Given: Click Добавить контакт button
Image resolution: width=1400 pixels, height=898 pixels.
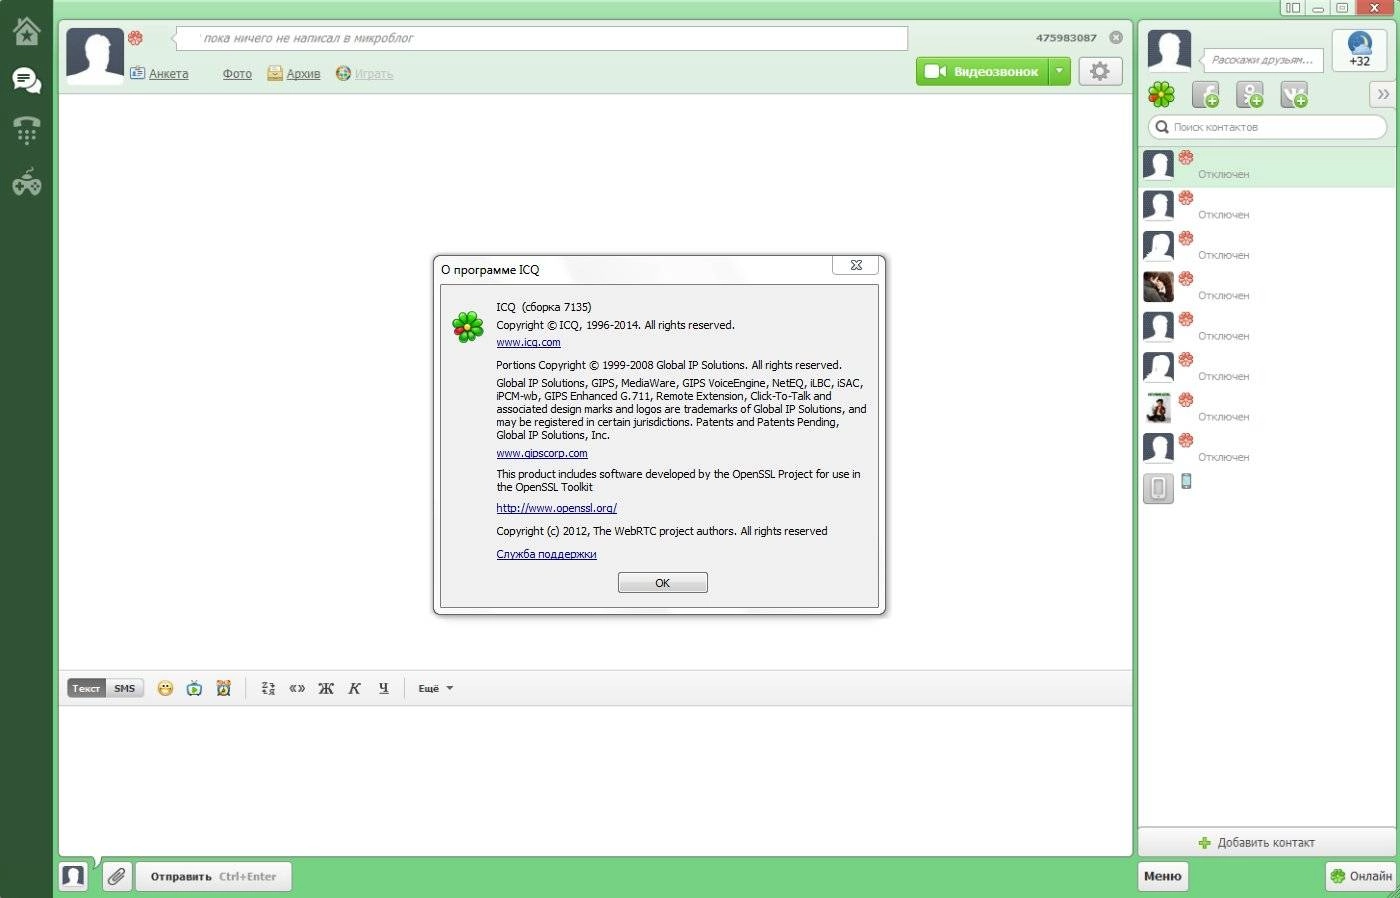Looking at the screenshot, I should tap(1267, 842).
